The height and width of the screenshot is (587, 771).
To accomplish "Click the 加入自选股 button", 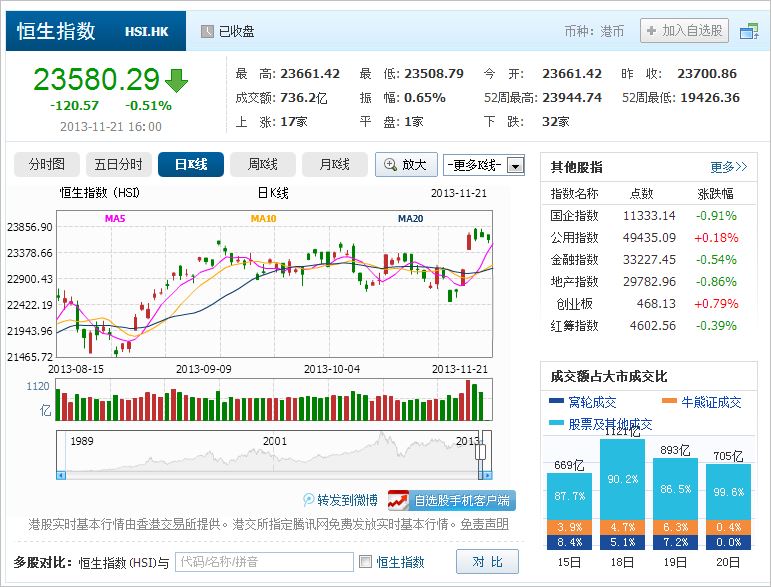I will 684,30.
